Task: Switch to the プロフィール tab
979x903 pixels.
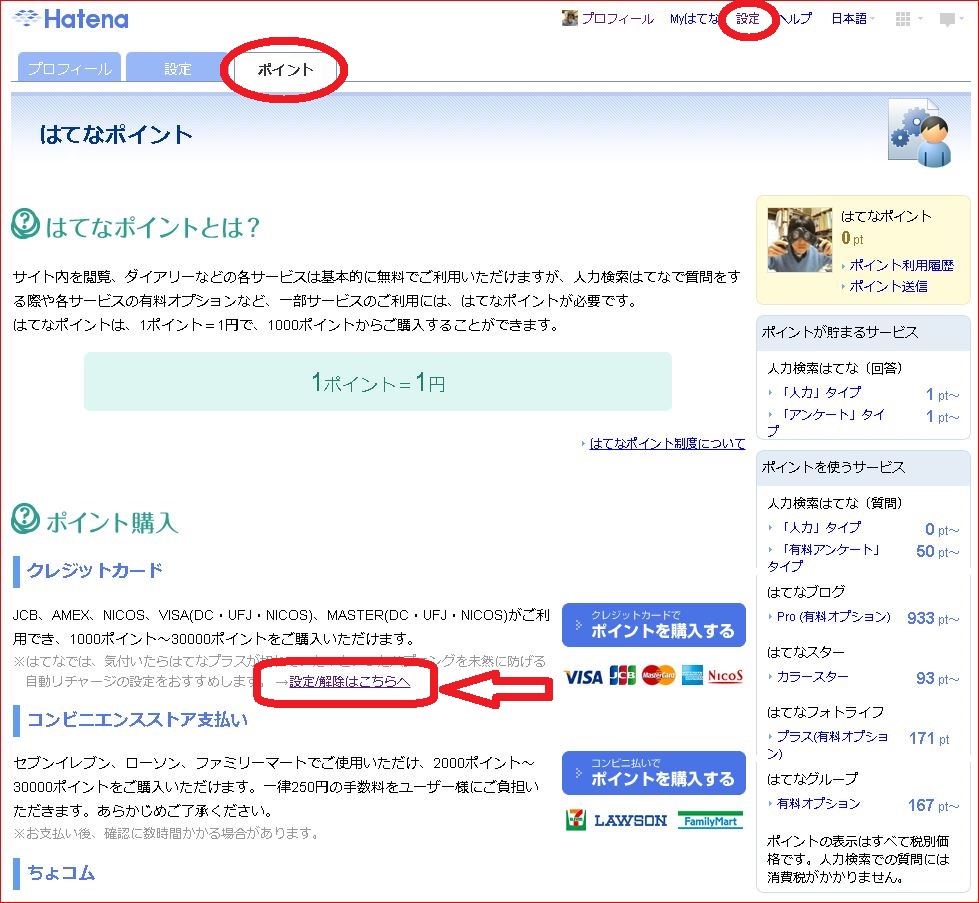Action: (x=69, y=67)
